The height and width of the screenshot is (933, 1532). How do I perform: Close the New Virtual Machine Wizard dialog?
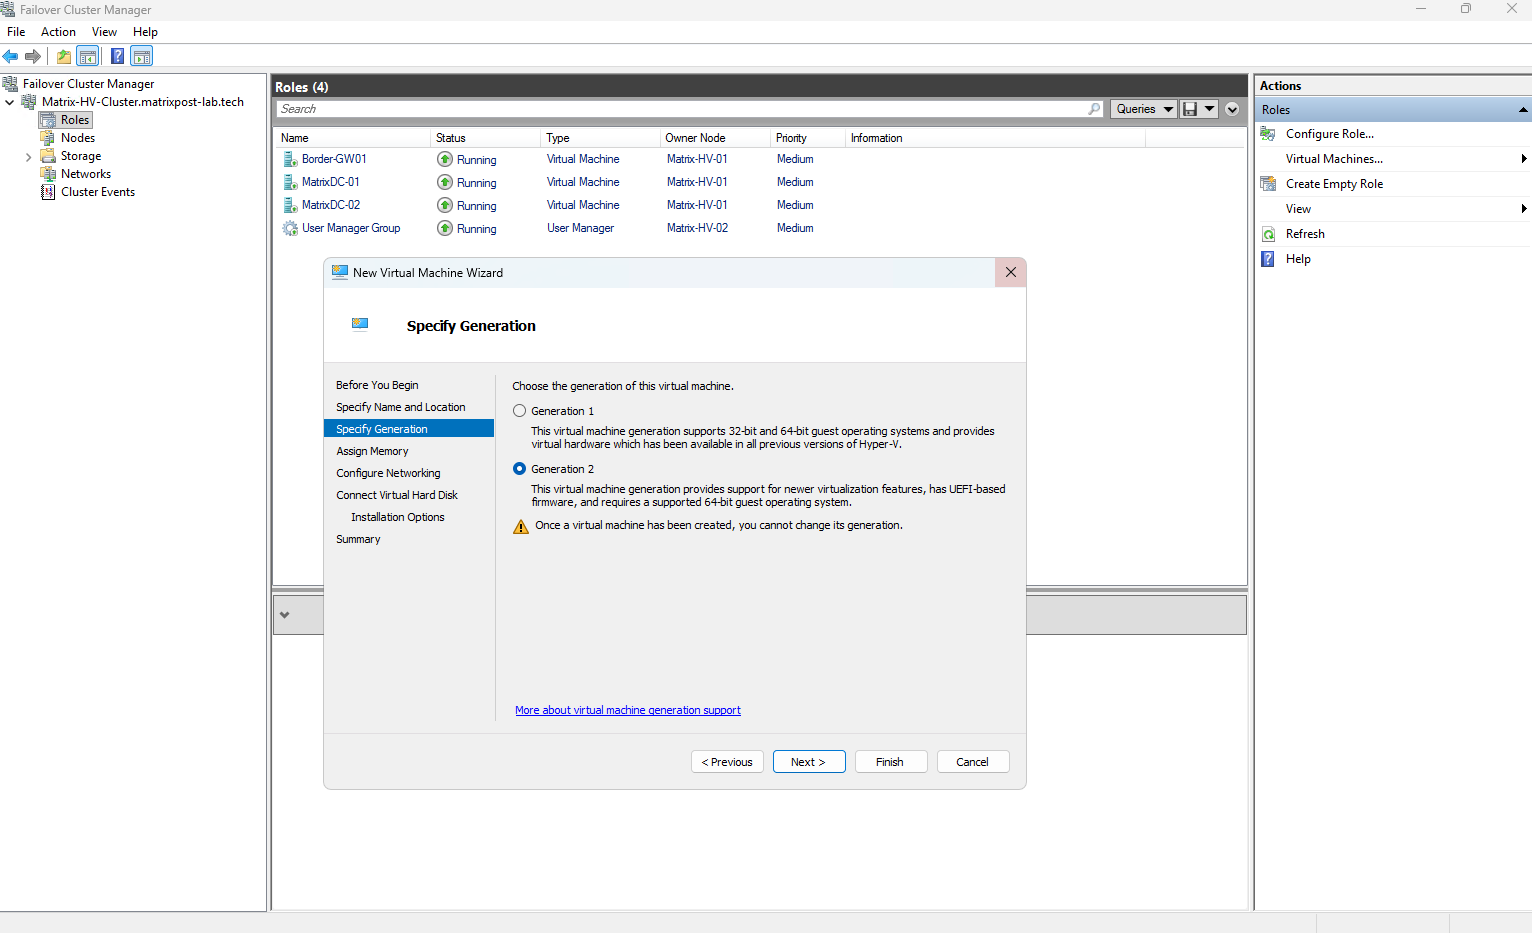click(x=1011, y=272)
